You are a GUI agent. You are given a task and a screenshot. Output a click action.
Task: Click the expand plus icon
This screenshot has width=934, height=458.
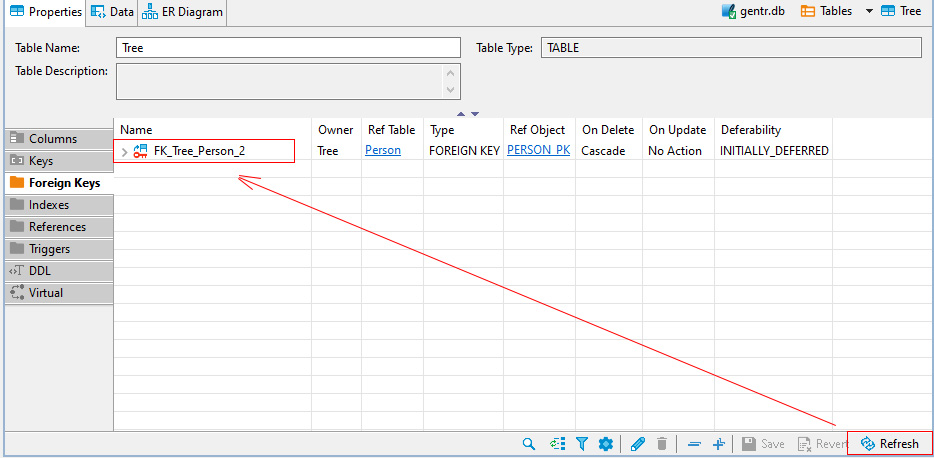[x=718, y=444]
